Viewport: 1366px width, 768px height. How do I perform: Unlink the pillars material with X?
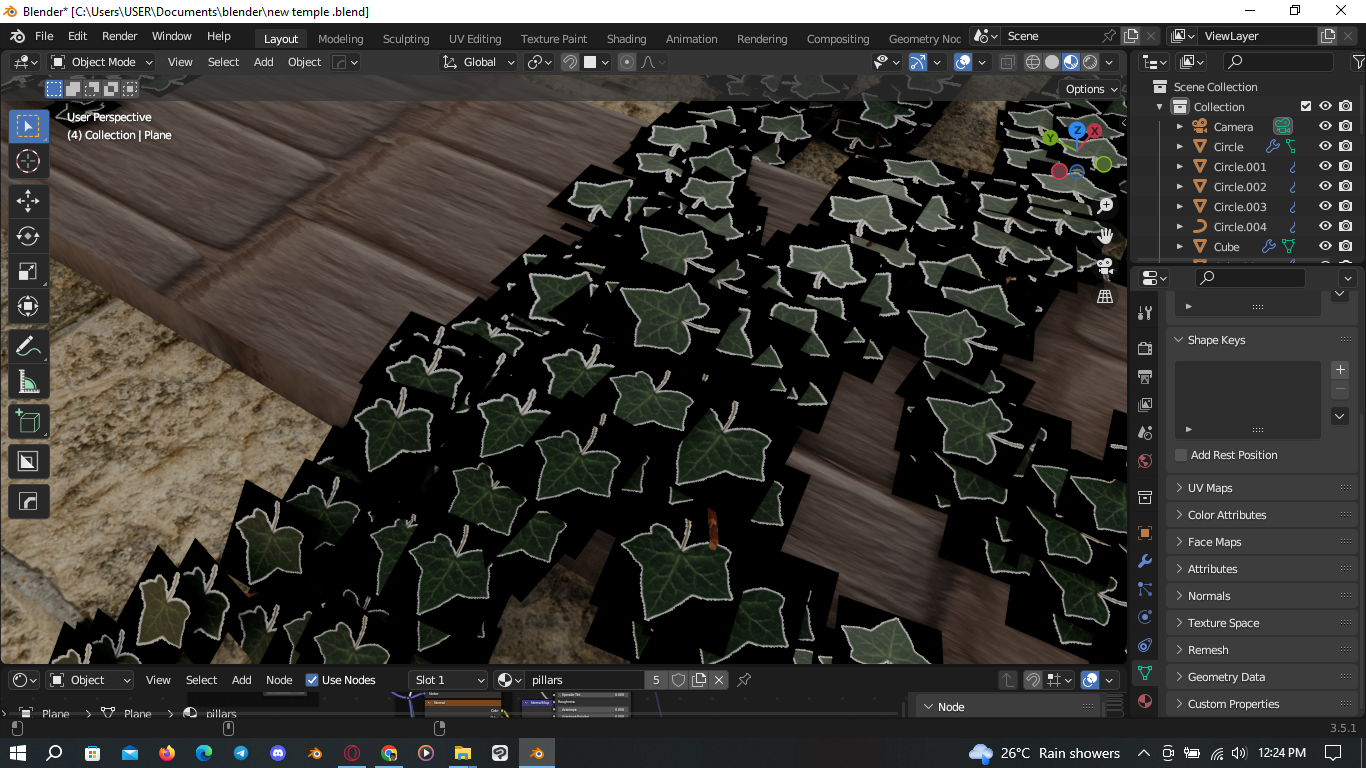pyautogui.click(x=718, y=680)
